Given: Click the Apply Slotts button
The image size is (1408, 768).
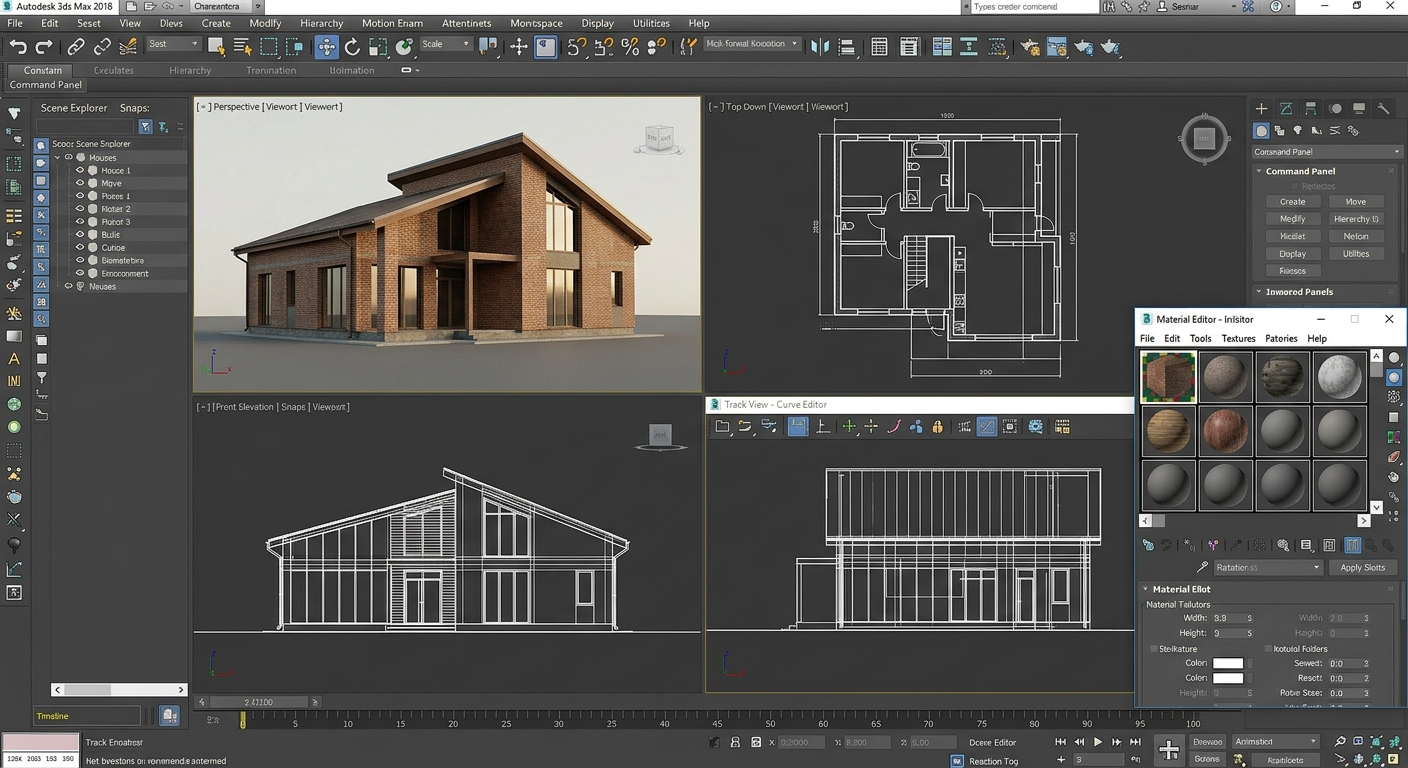Looking at the screenshot, I should click(1363, 567).
